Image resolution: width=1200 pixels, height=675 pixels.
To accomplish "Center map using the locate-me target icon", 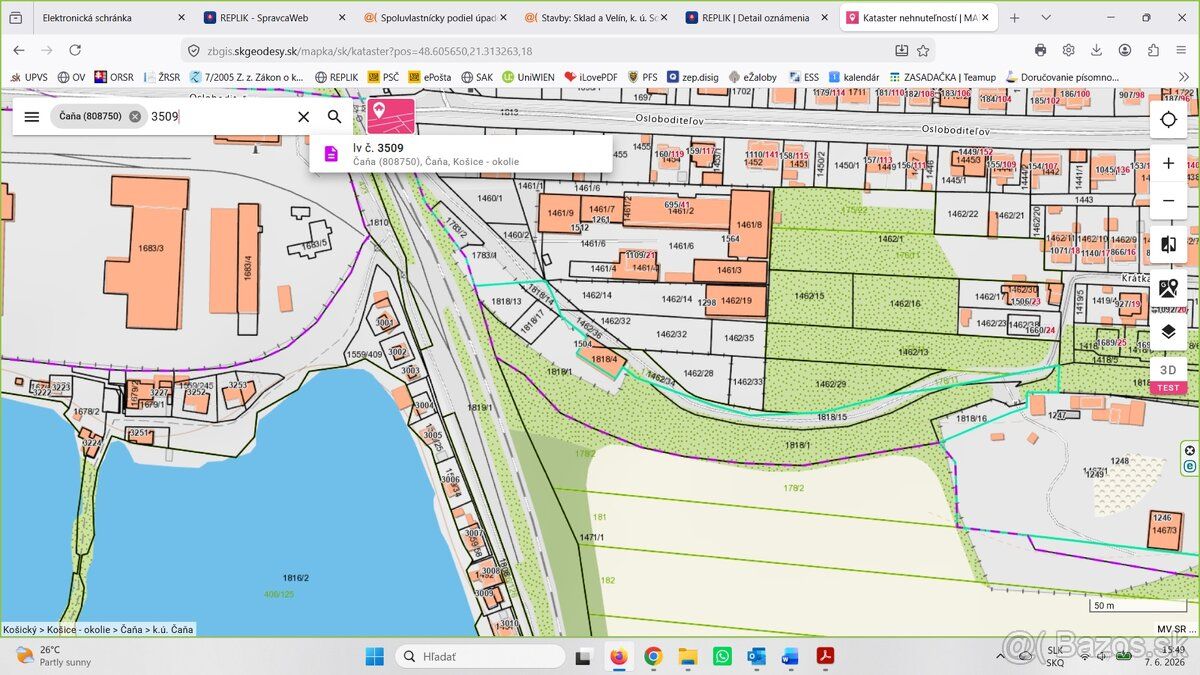I will tap(1168, 120).
